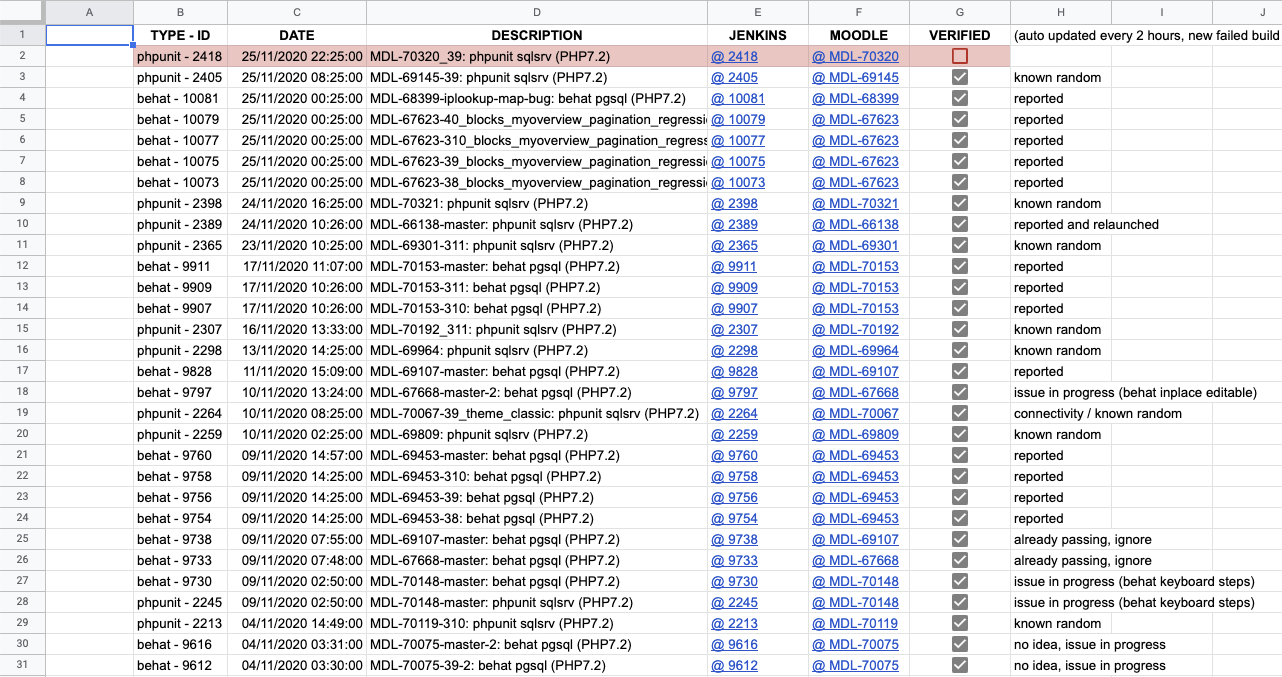Select cell 'phpunit - 2418'

click(x=180, y=56)
